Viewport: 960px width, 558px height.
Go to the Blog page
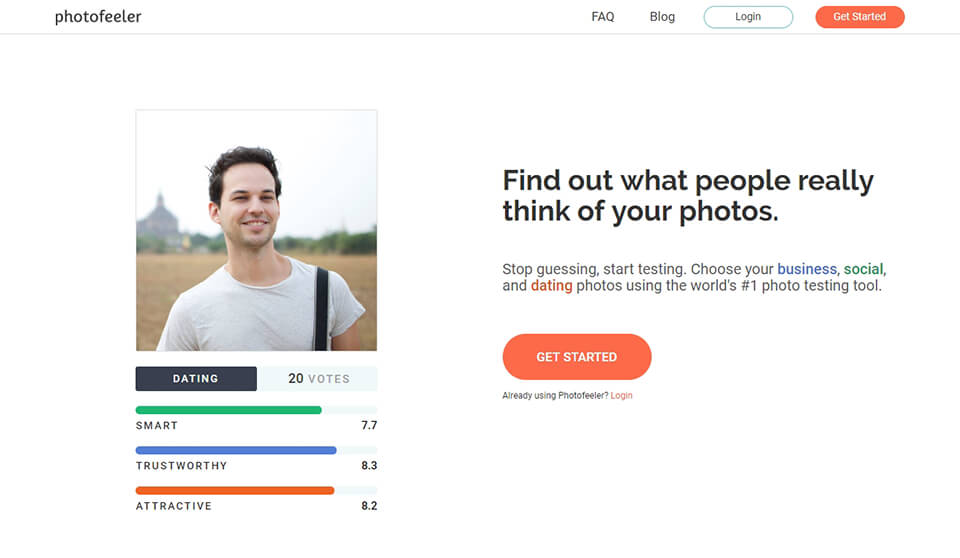662,17
